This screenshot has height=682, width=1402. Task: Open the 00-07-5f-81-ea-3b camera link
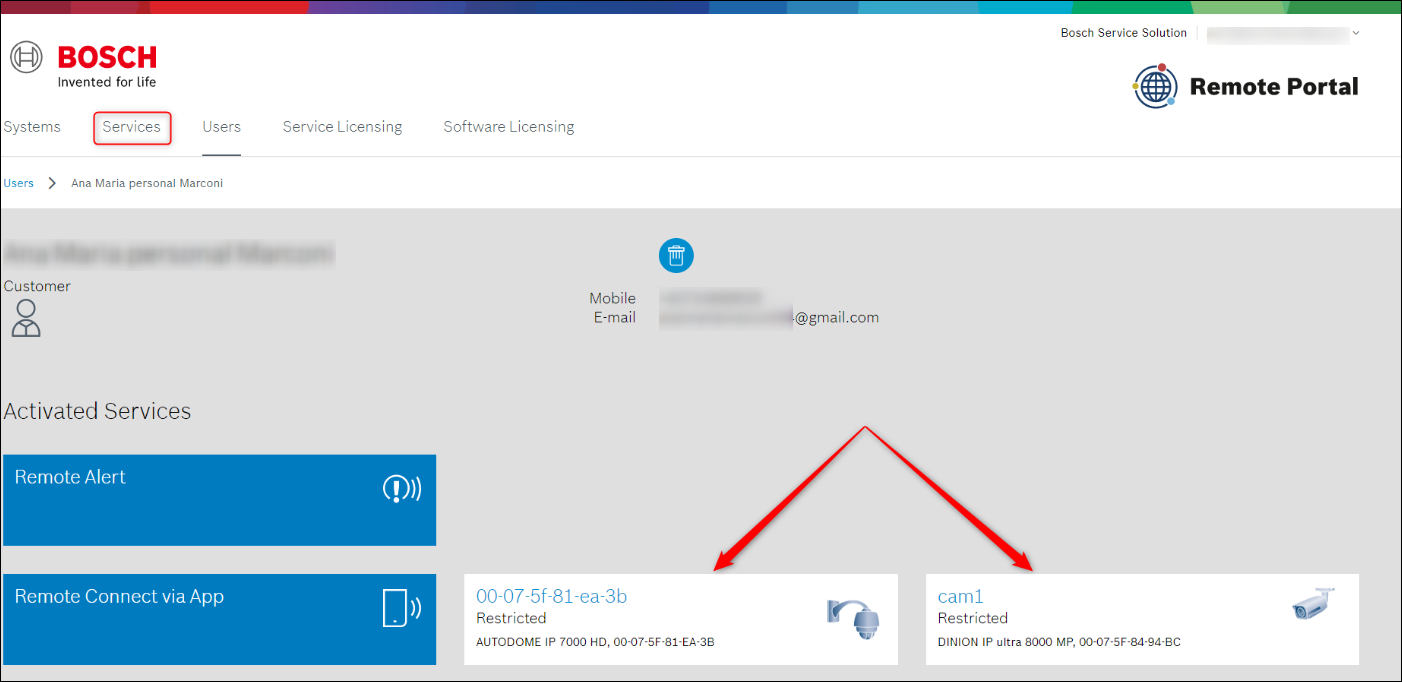(x=551, y=596)
